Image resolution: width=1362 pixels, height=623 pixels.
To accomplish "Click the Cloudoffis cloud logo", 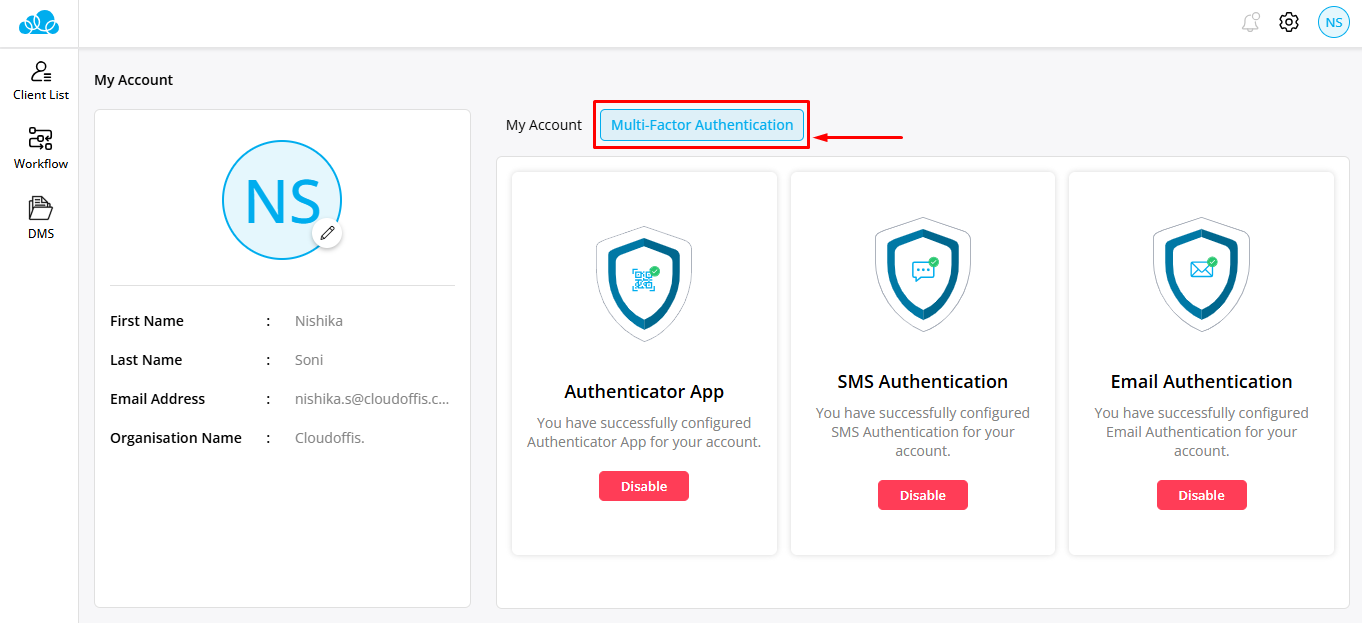I will 40,22.
